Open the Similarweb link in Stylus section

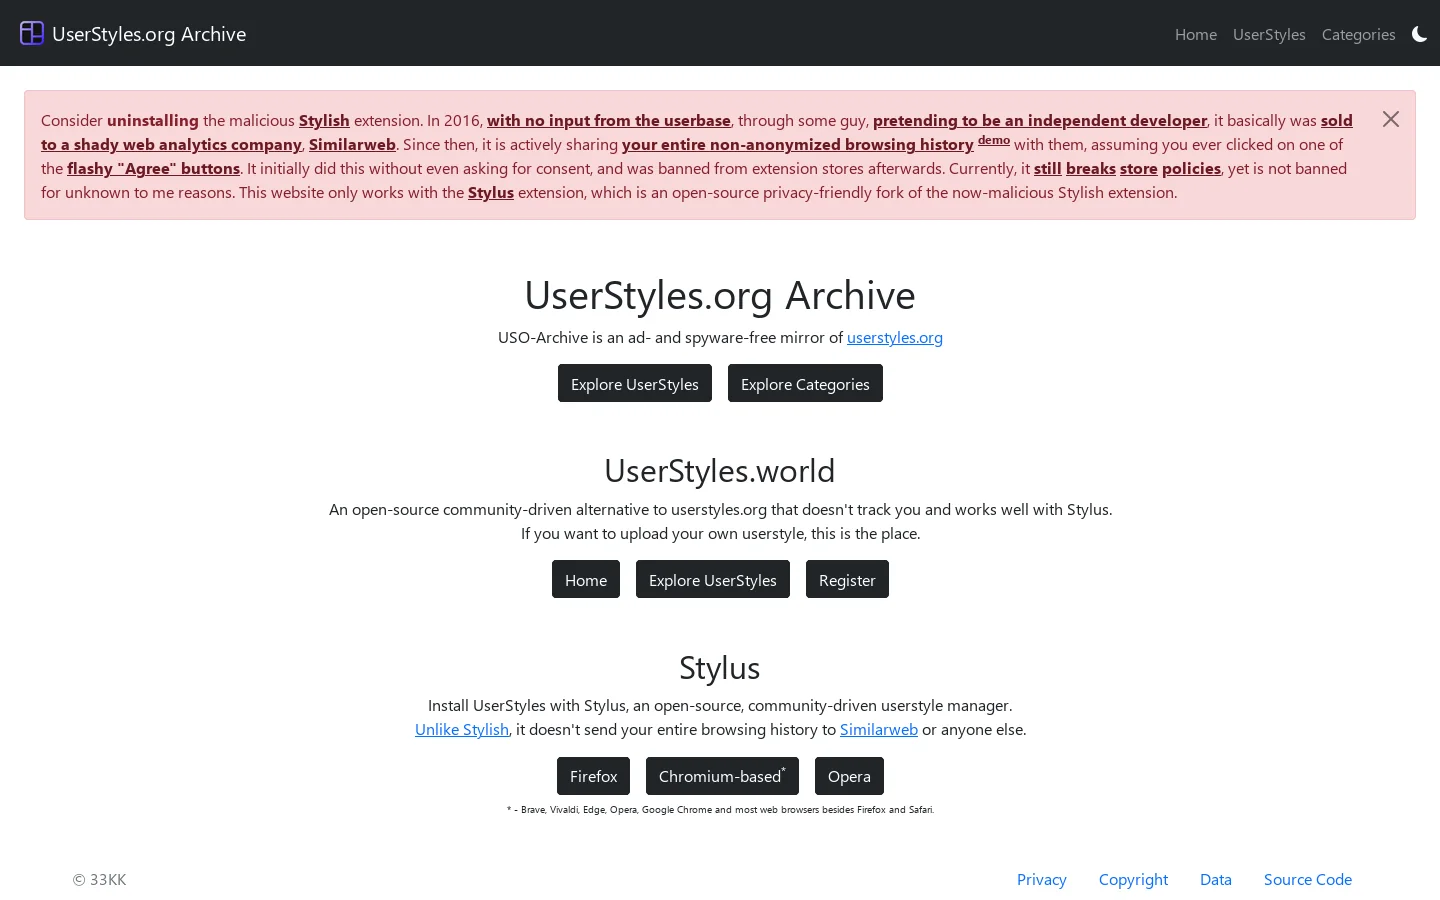[879, 730]
